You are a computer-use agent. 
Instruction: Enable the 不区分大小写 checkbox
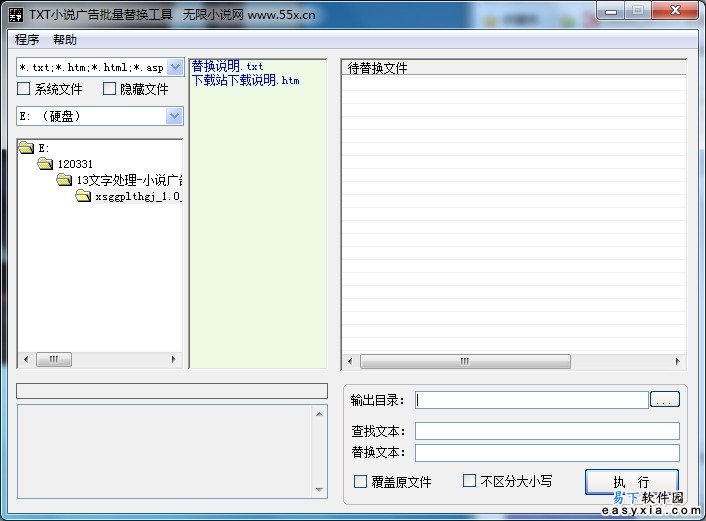pos(469,480)
